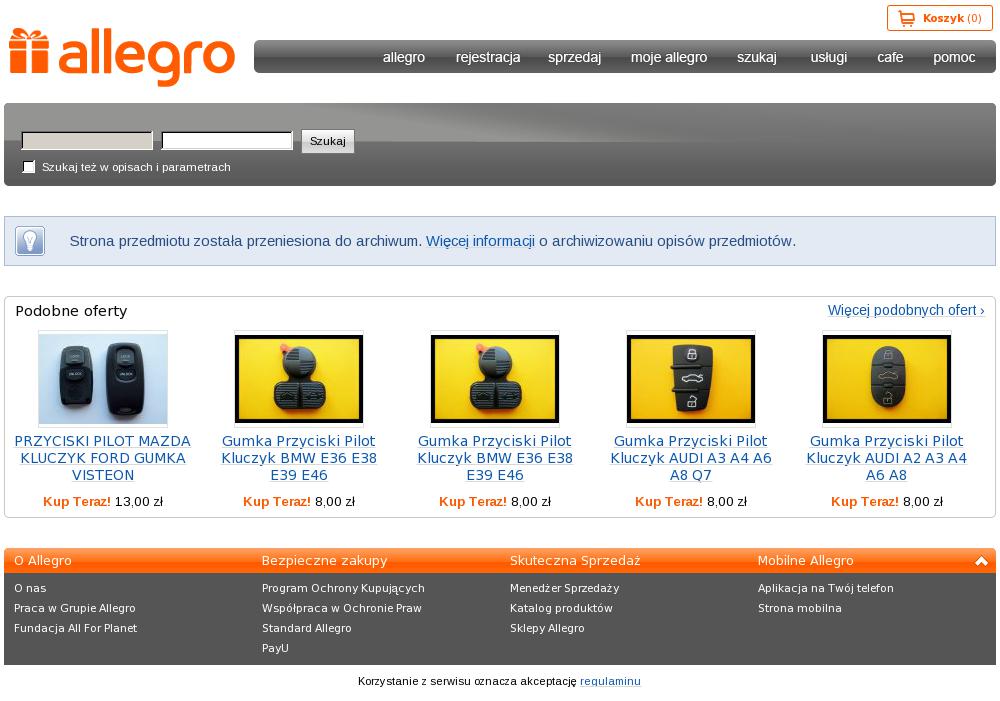The height and width of the screenshot is (701, 1000).
Task: Open PRZYCISKI PILOT MAZDA offer link
Action: click(x=103, y=458)
